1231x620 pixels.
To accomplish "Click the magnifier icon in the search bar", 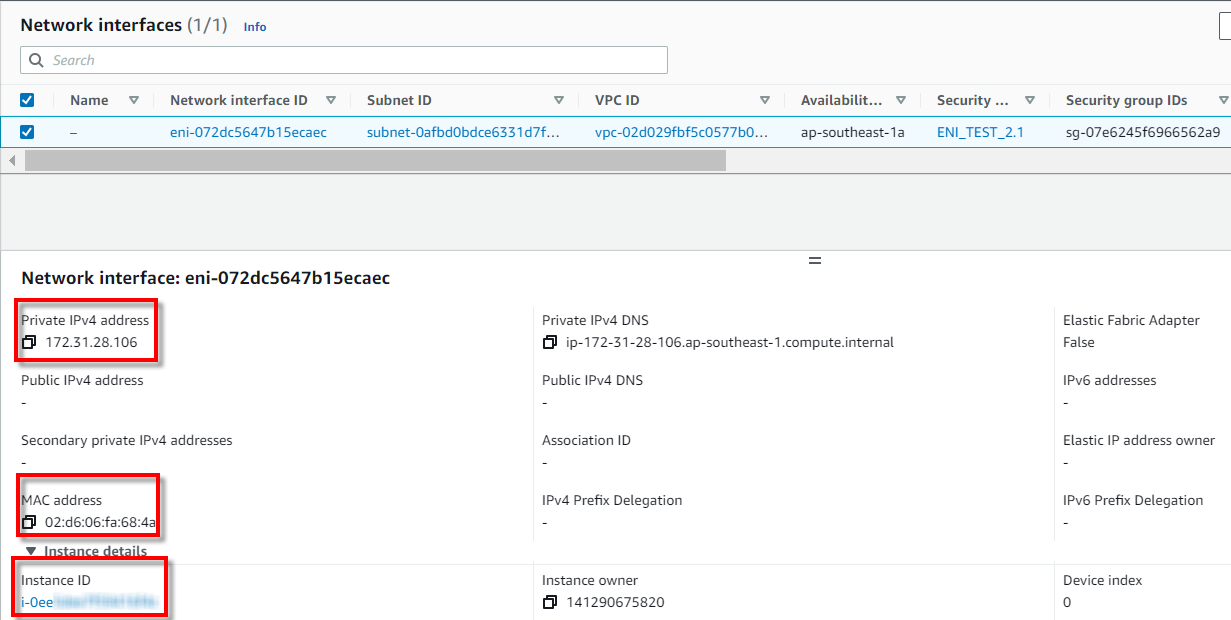I will point(36,60).
